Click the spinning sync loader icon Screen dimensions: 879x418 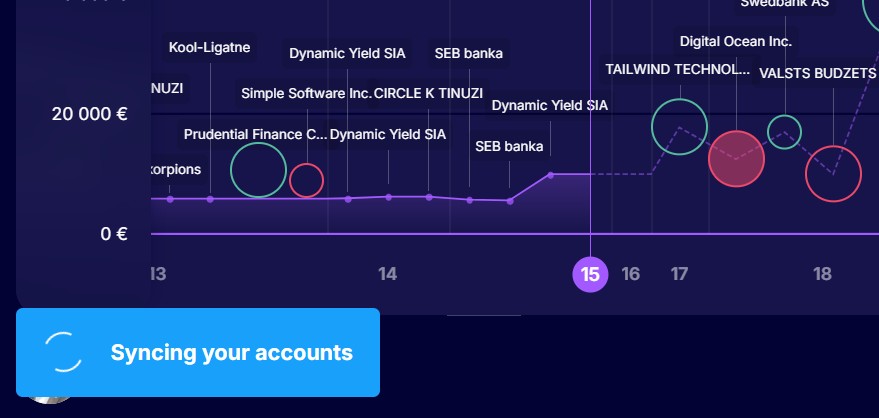(63, 352)
